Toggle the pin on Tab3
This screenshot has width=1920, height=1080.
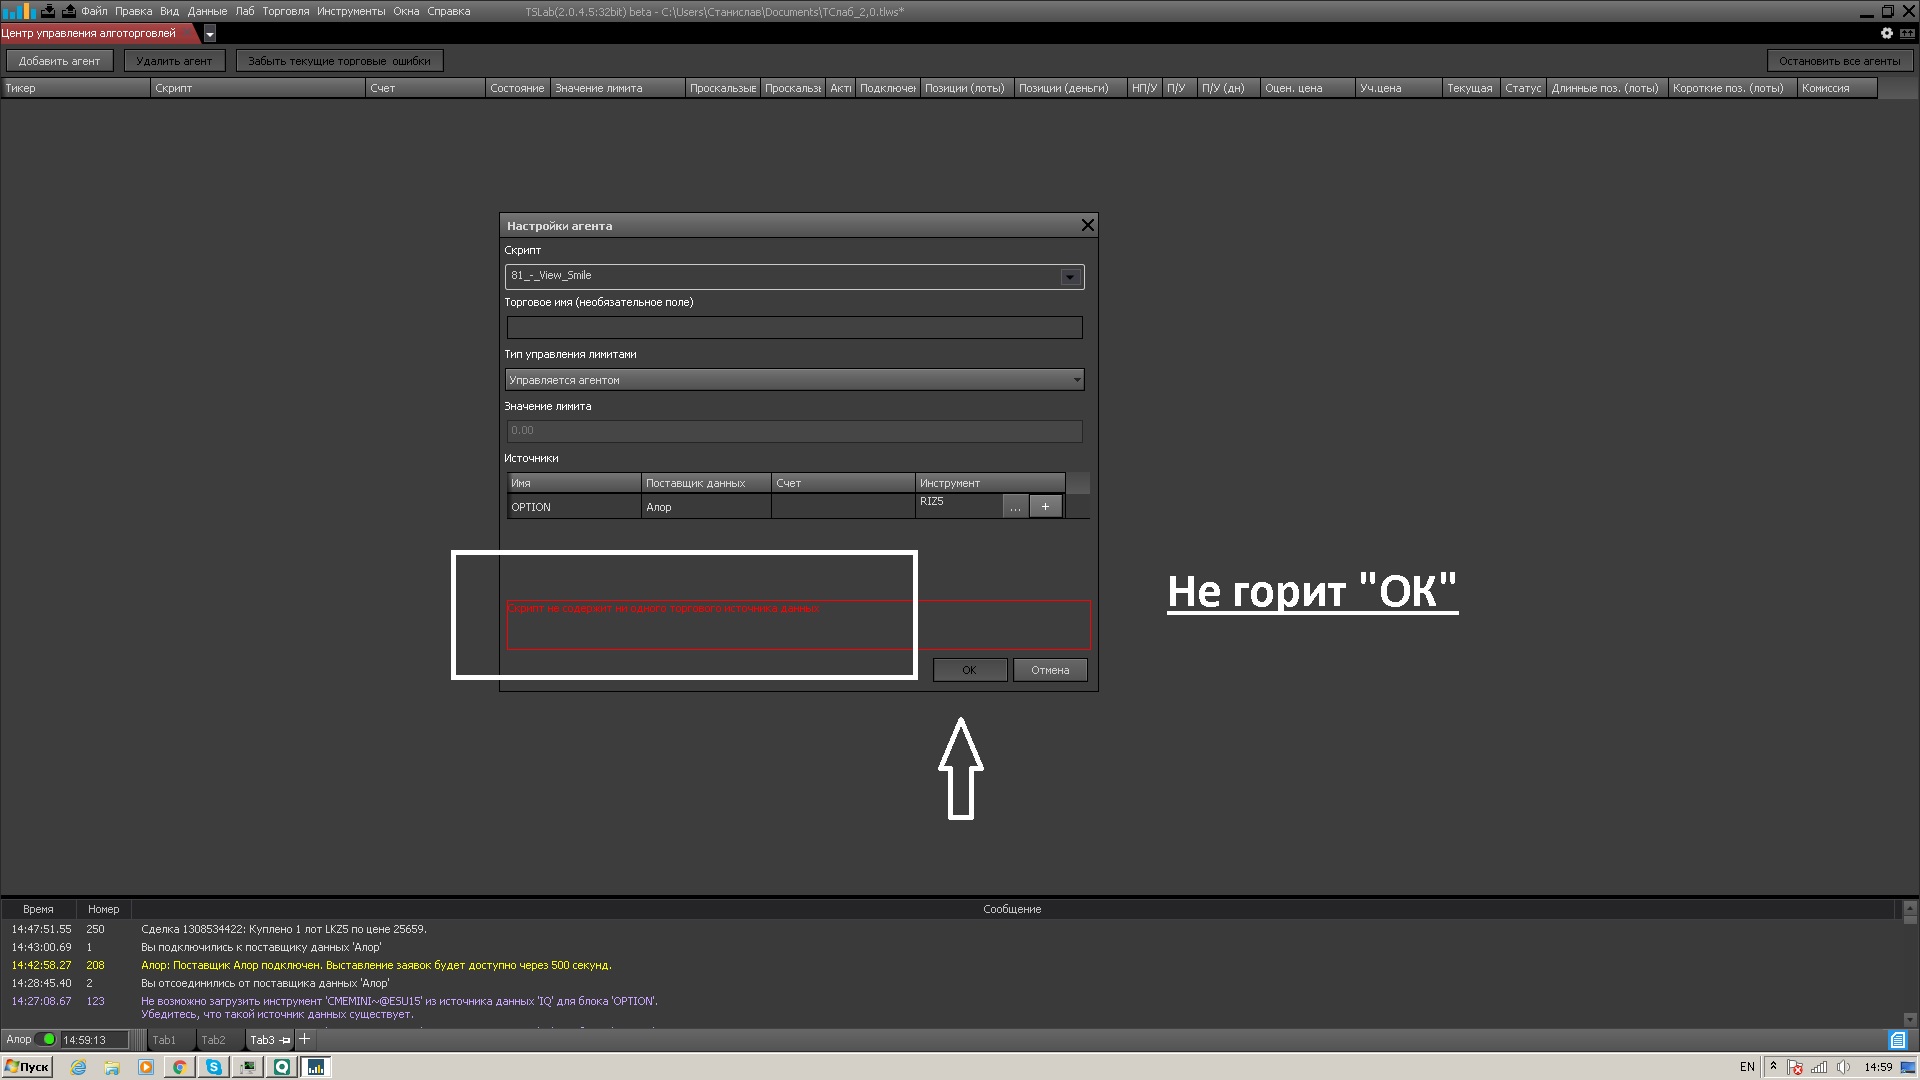pyautogui.click(x=285, y=1040)
